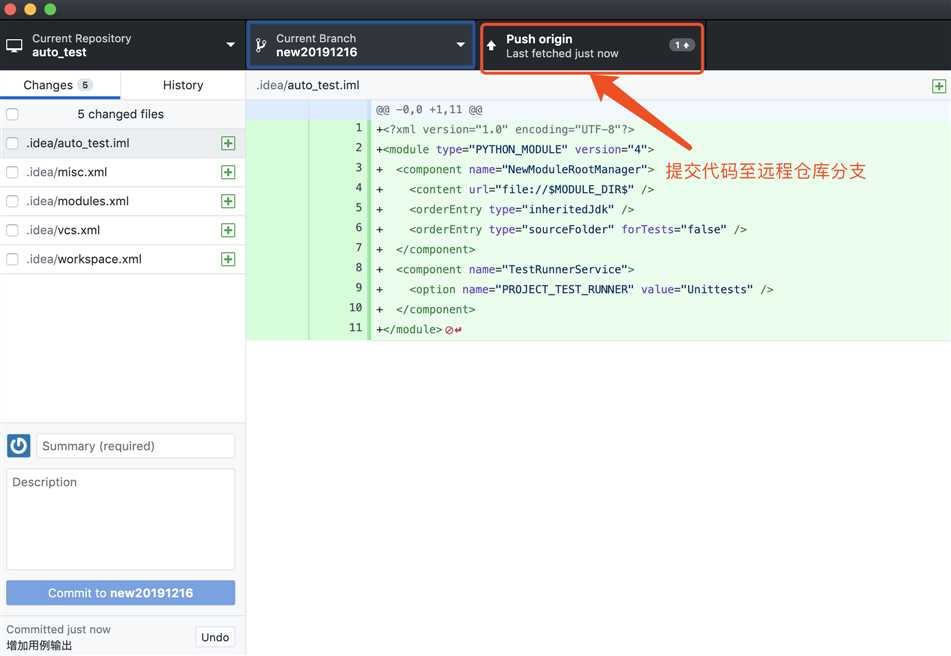Screen dimensions: 951x656
Task: Click the added-file icon in the diff header
Action: [939, 86]
